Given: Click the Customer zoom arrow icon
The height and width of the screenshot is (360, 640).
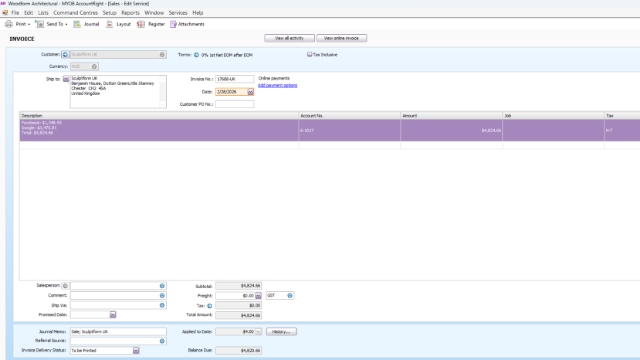Looking at the screenshot, I should [65, 54].
